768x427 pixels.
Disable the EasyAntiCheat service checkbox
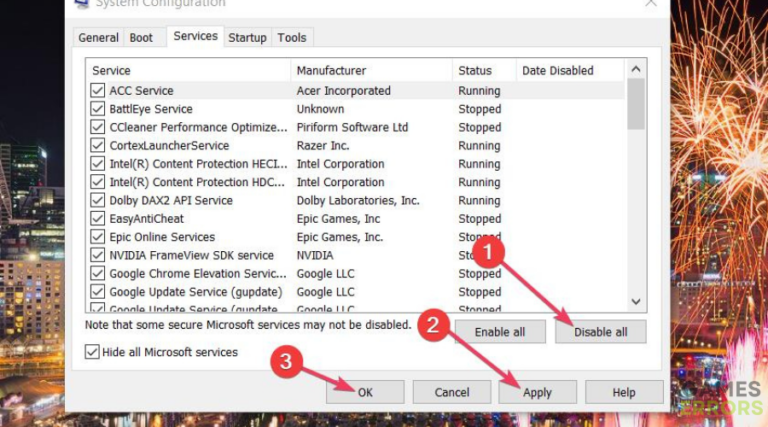pos(98,219)
